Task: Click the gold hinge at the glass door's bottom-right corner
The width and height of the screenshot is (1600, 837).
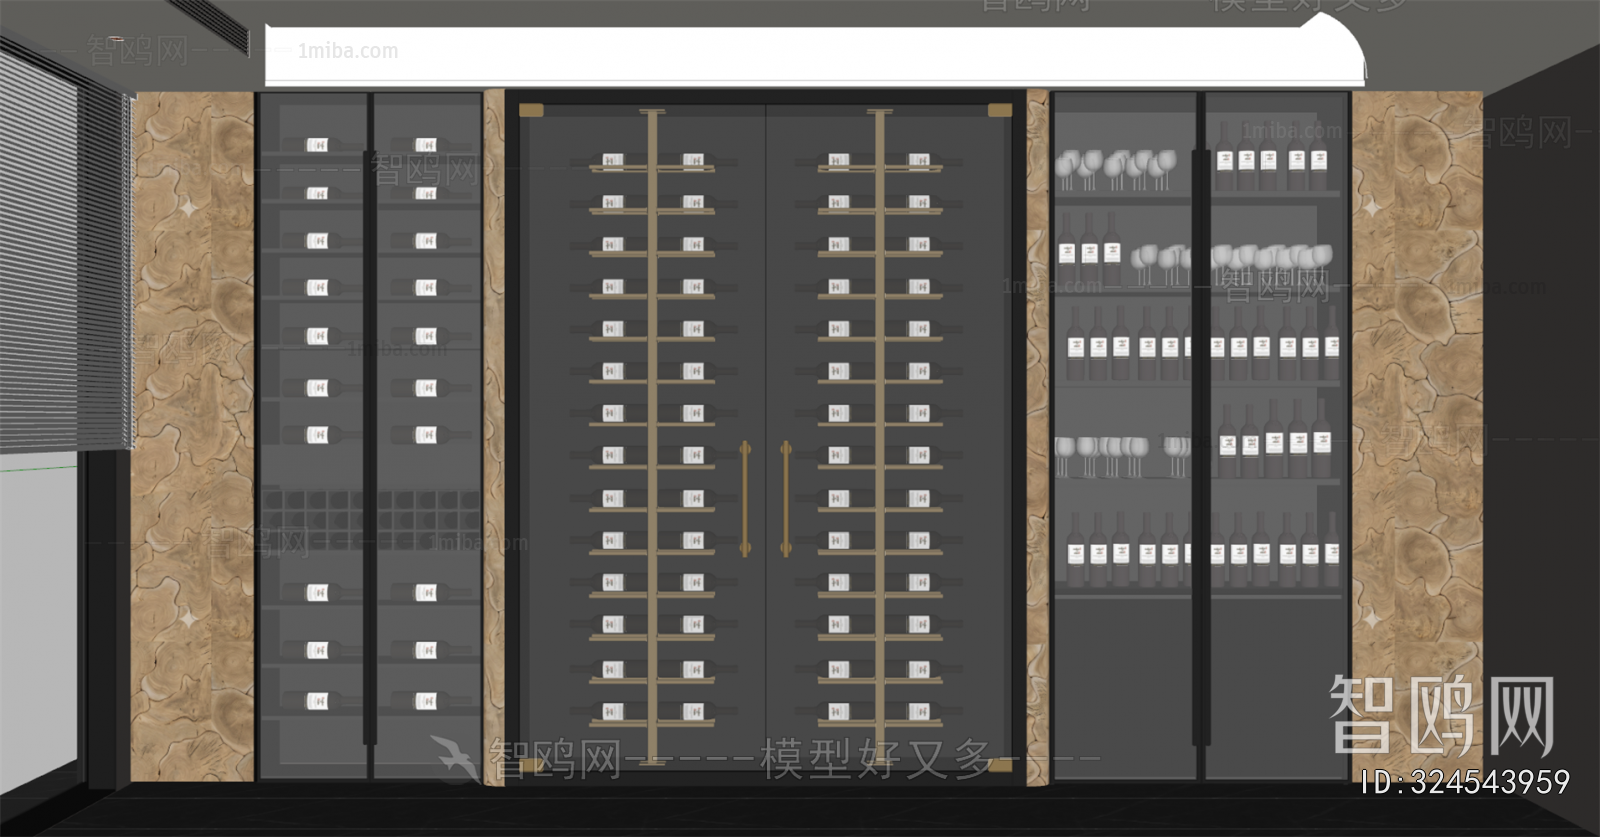Action: (x=1000, y=766)
